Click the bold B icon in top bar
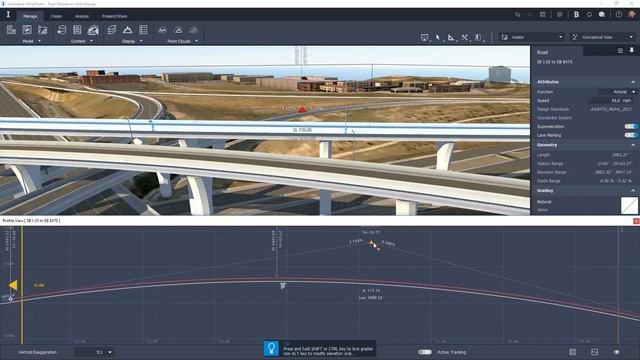This screenshot has width=640, height=360. (x=576, y=15)
